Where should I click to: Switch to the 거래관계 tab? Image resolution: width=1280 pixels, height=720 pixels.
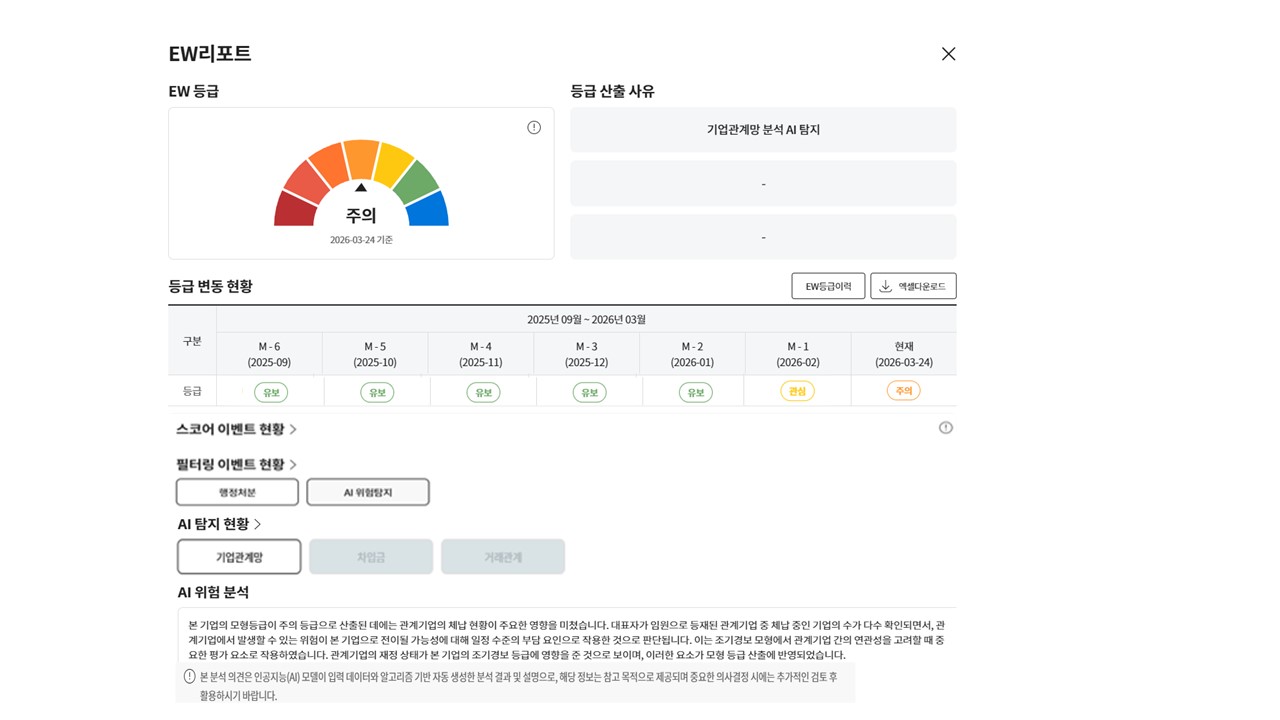pos(503,557)
